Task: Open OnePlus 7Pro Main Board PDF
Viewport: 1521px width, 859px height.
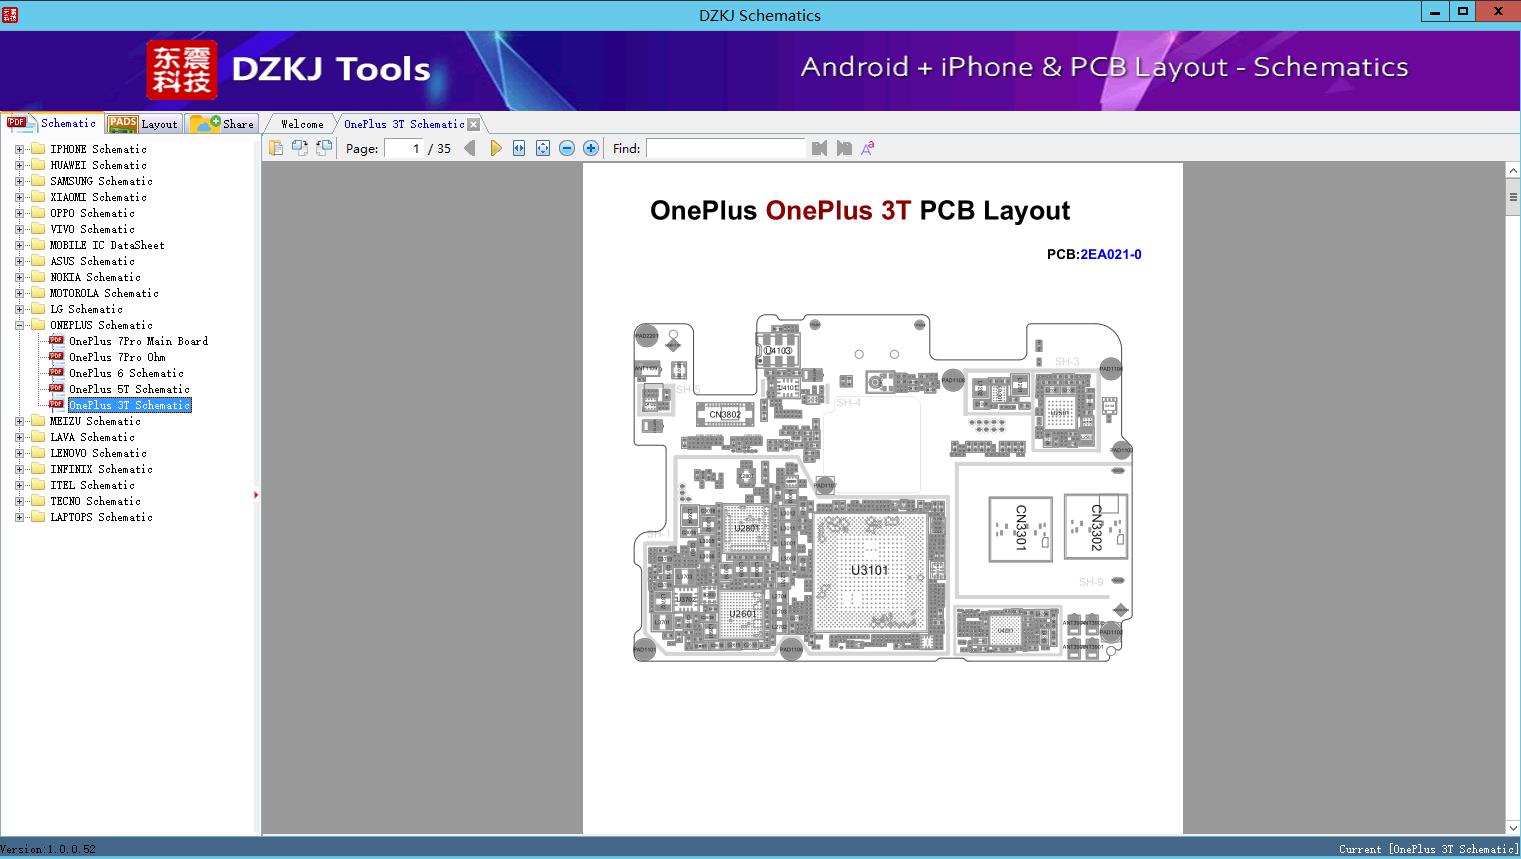Action: coord(138,341)
